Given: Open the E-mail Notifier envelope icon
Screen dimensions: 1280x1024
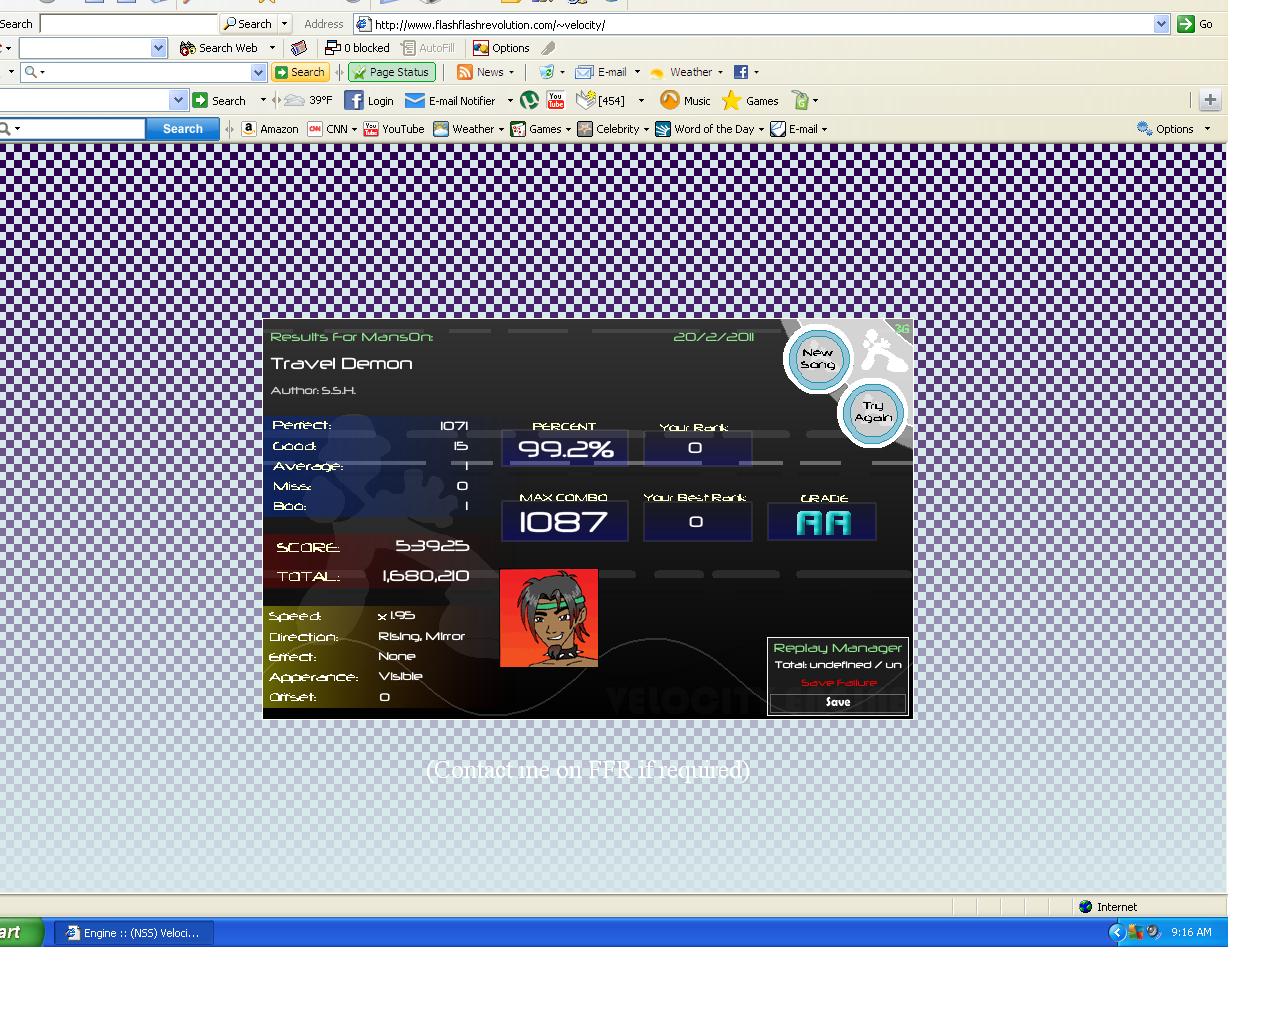Looking at the screenshot, I should click(415, 100).
